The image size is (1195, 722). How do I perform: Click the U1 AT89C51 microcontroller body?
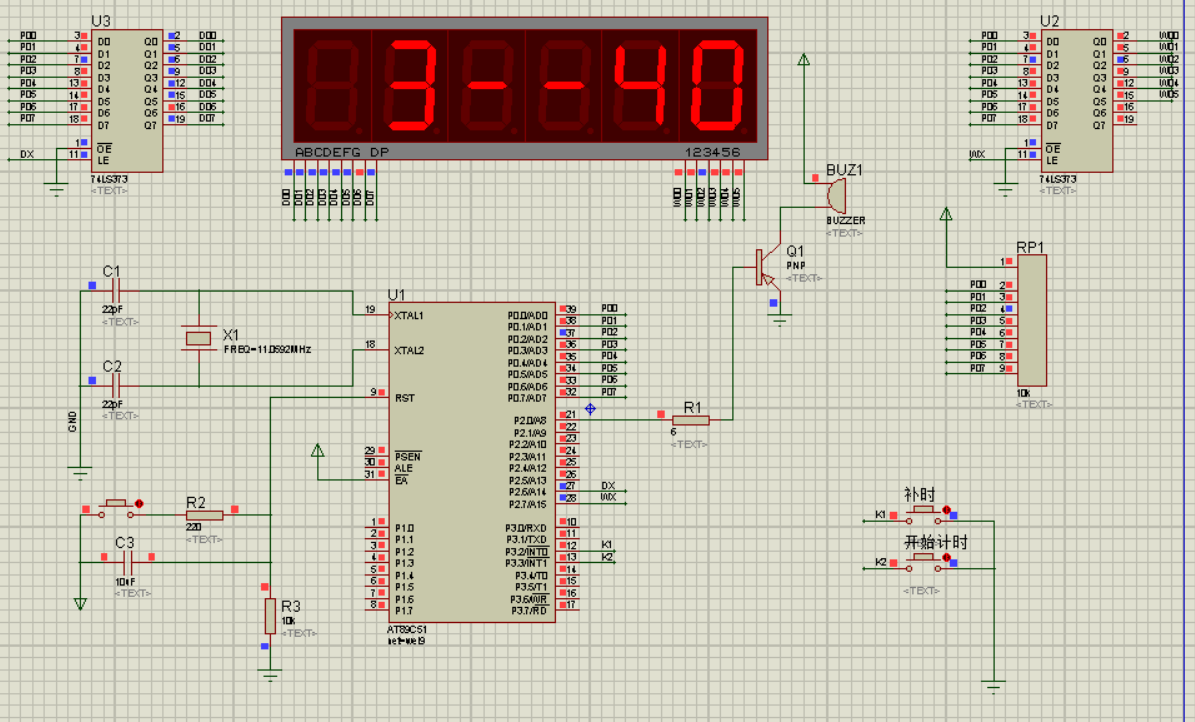pos(472,462)
